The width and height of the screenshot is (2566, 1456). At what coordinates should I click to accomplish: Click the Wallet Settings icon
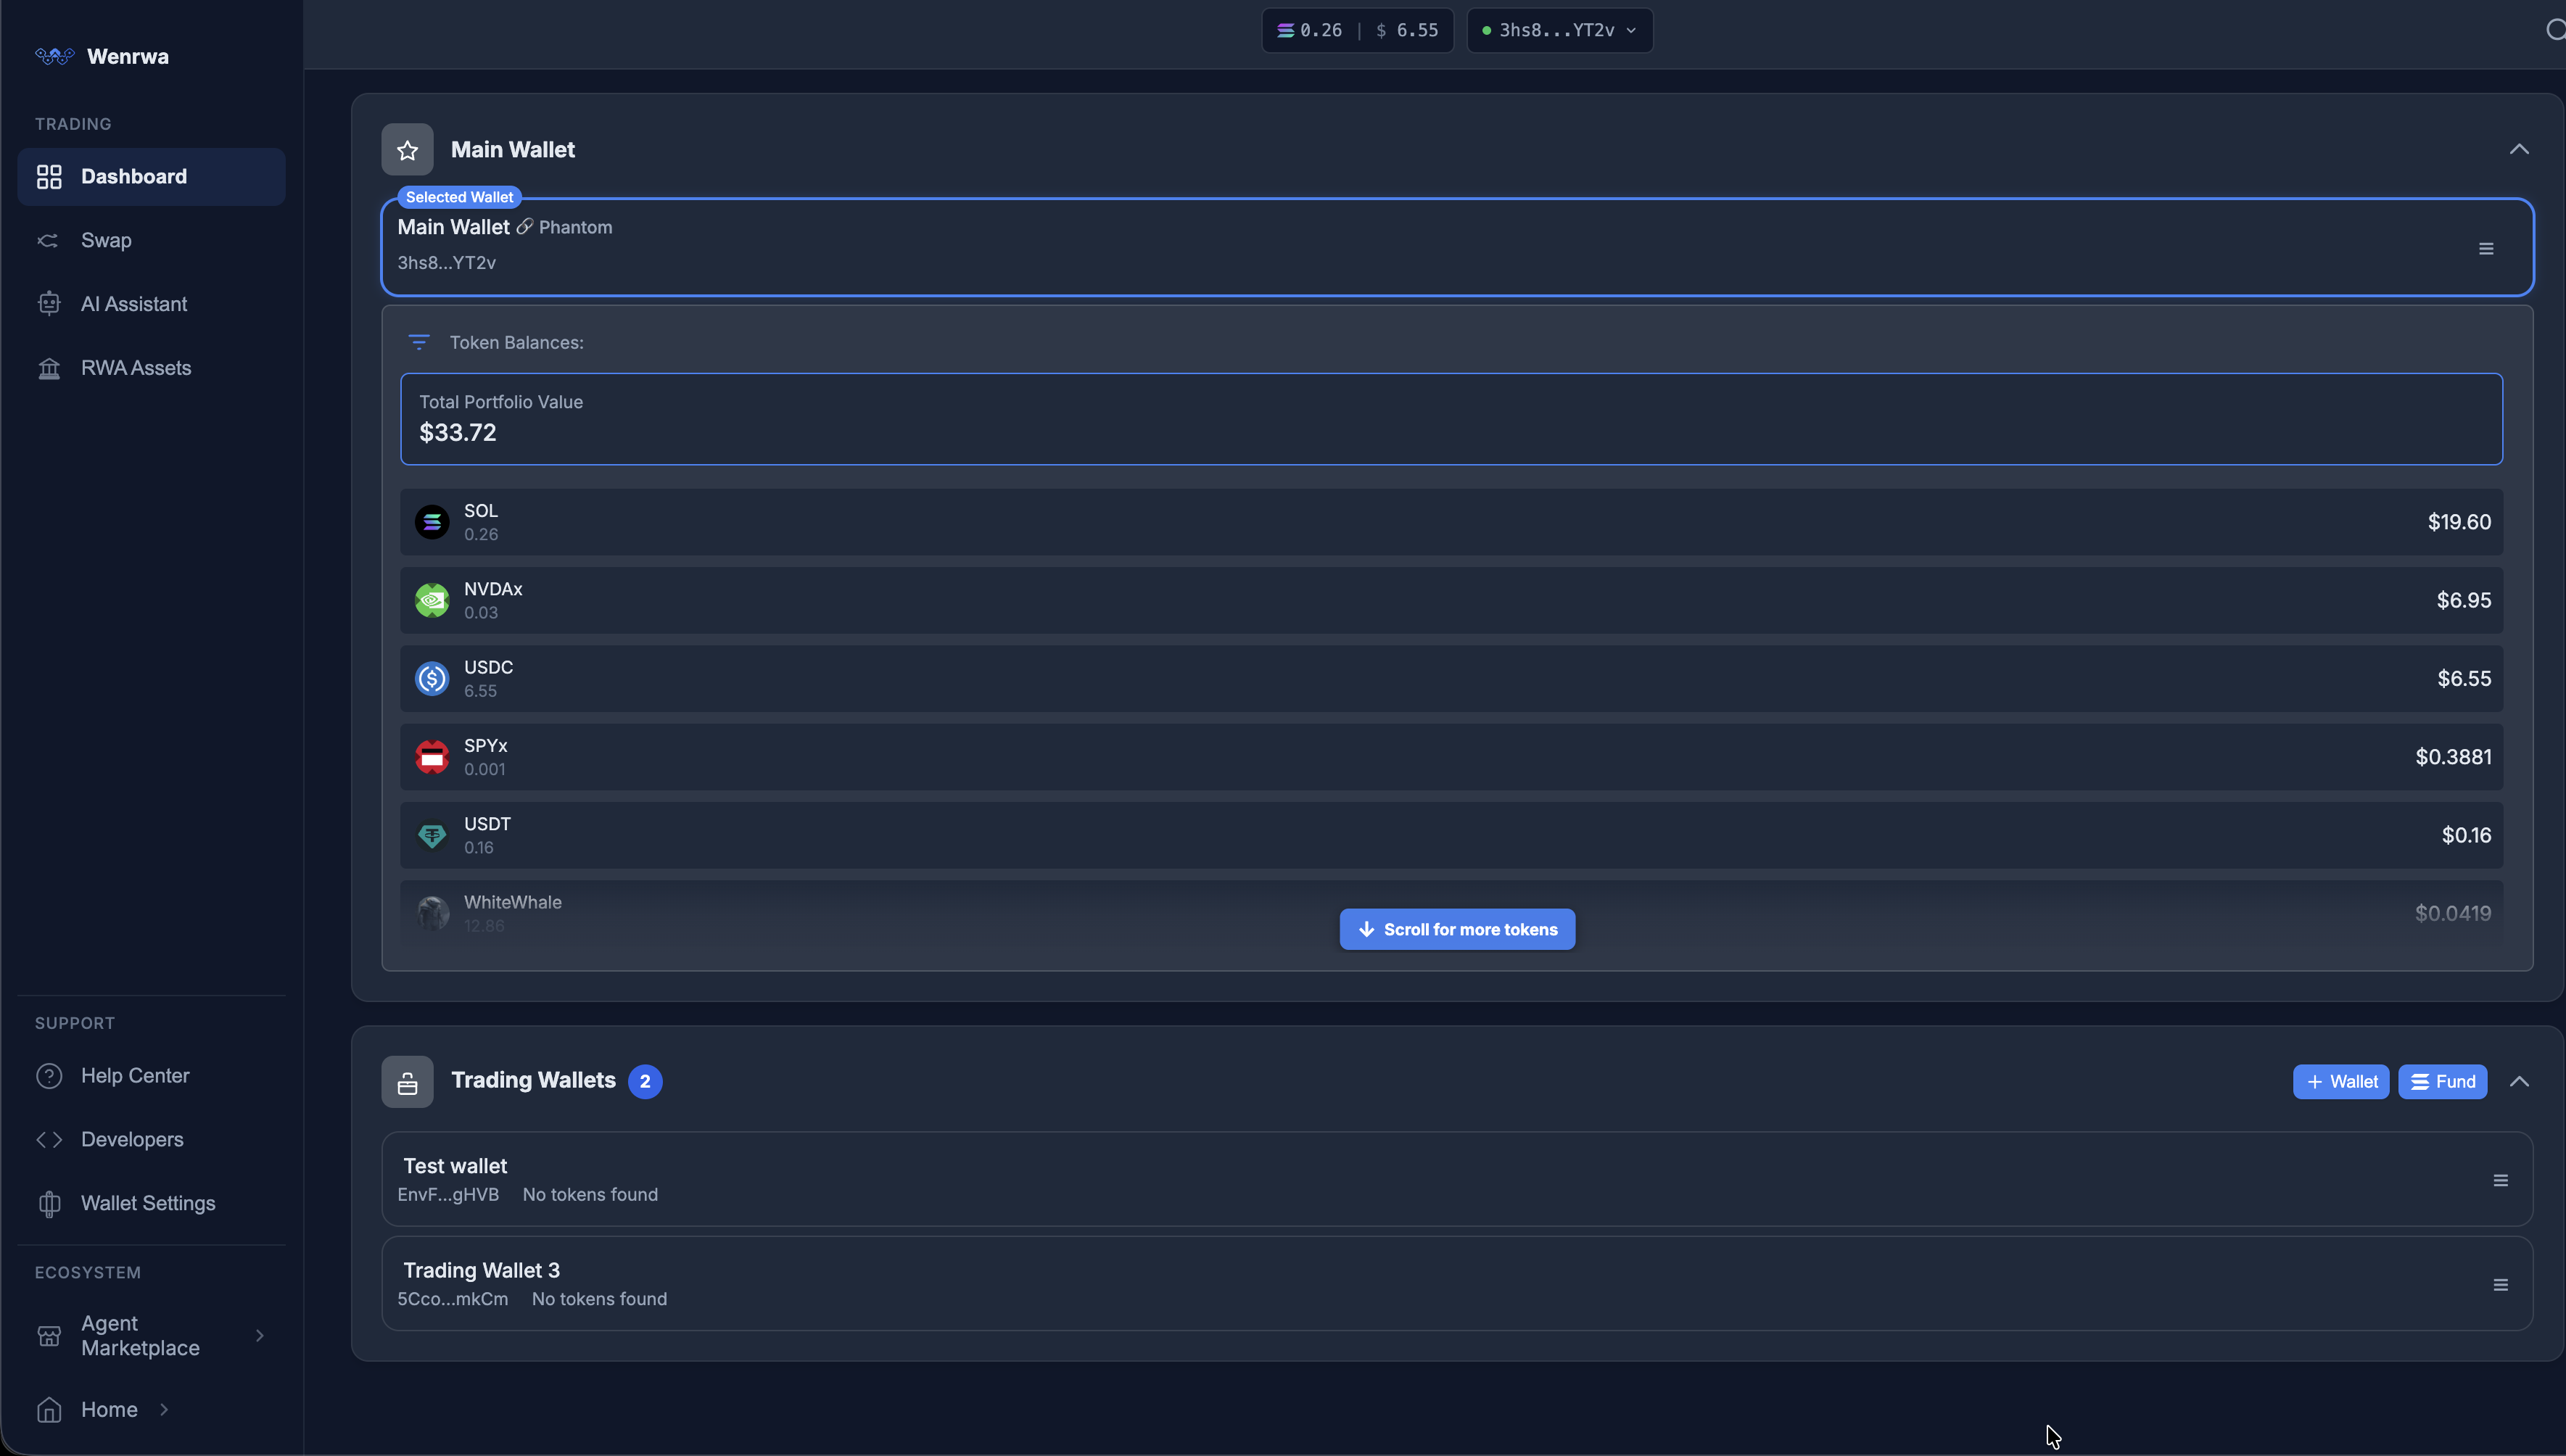point(49,1204)
